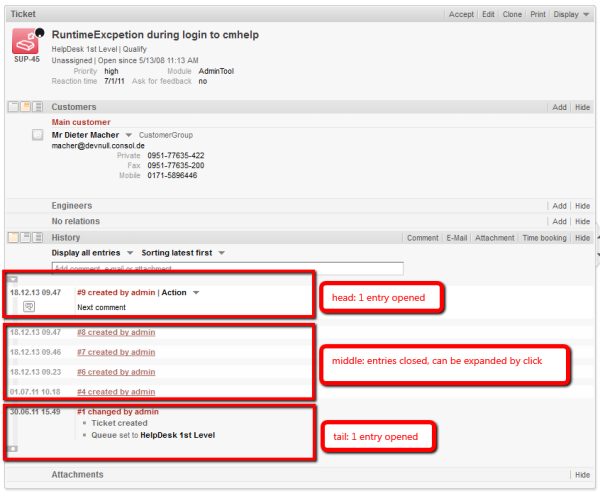Select first view-mode icon in Customers header

[x=13, y=107]
